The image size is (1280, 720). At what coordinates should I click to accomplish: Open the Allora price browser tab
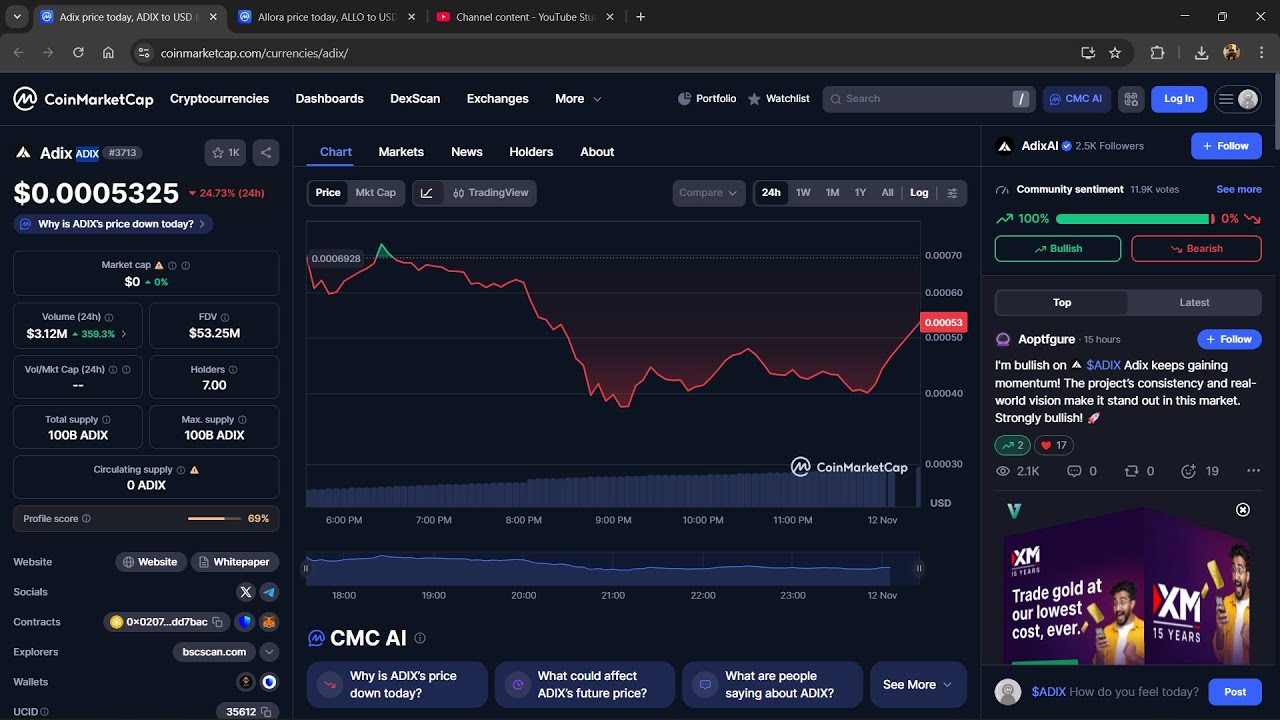pos(327,17)
